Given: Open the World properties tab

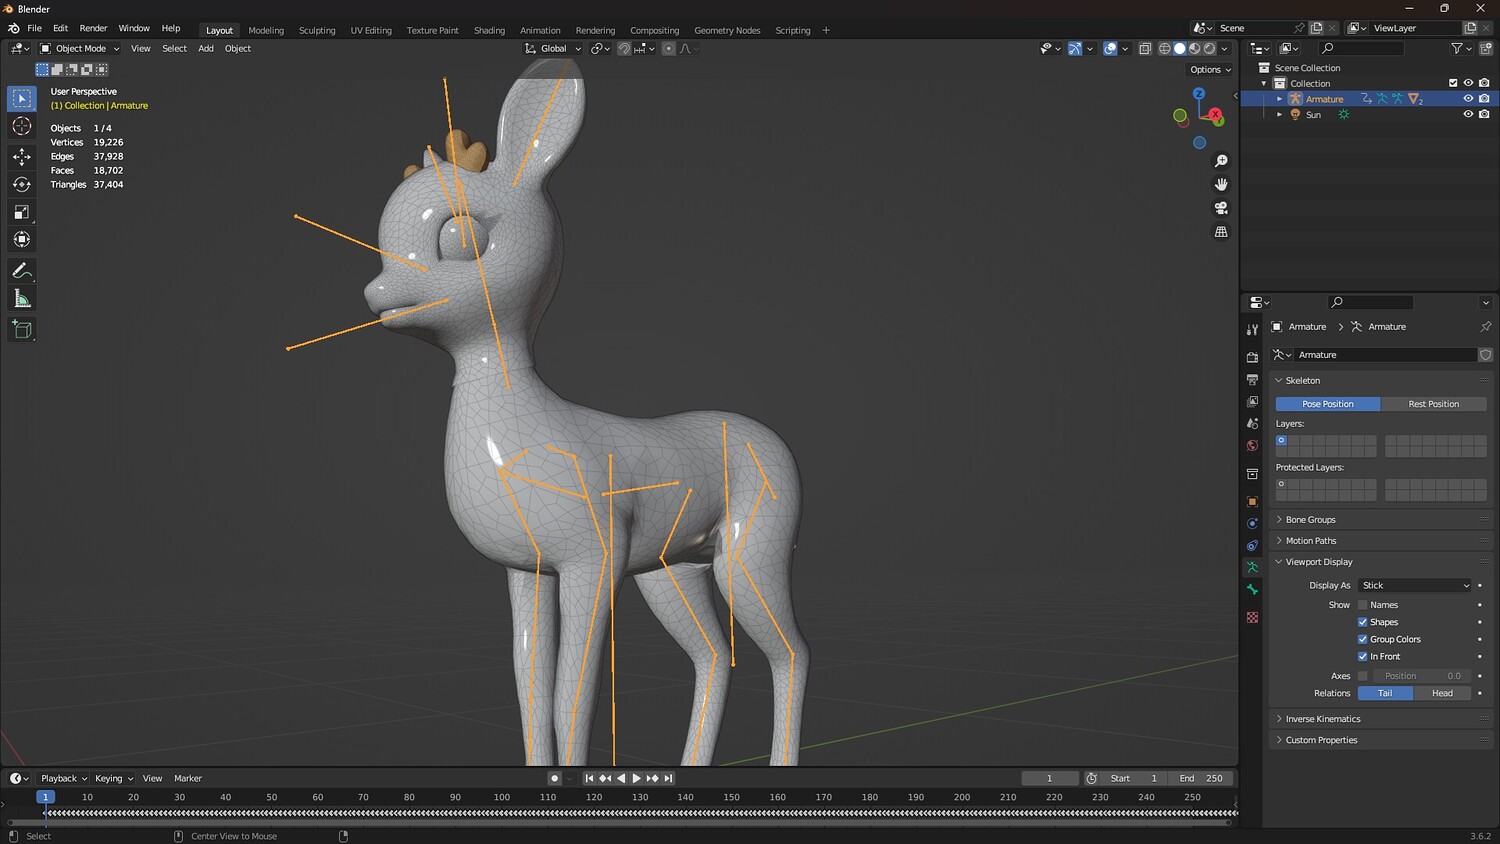Looking at the screenshot, I should (1252, 445).
